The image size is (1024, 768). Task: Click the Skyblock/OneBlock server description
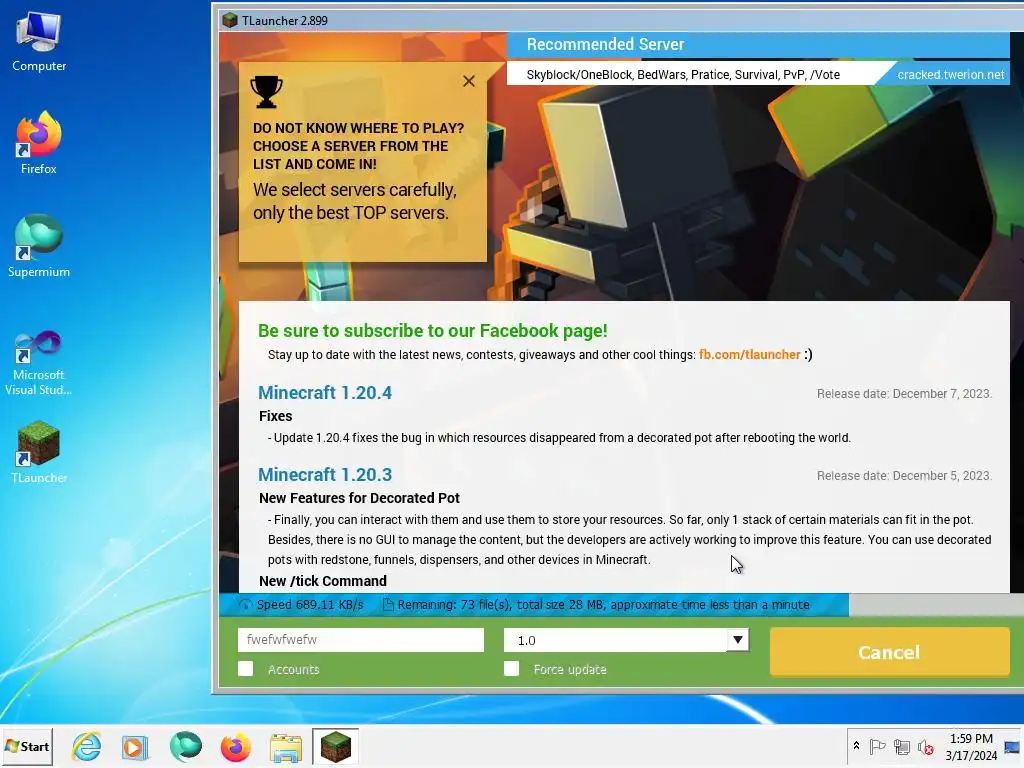click(683, 74)
